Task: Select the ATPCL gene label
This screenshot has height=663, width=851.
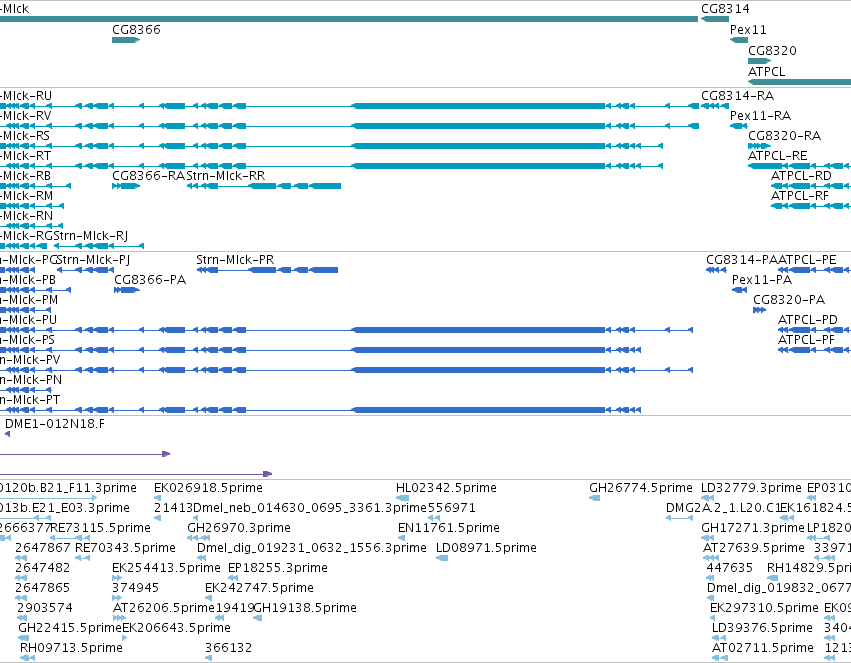Action: click(x=766, y=71)
